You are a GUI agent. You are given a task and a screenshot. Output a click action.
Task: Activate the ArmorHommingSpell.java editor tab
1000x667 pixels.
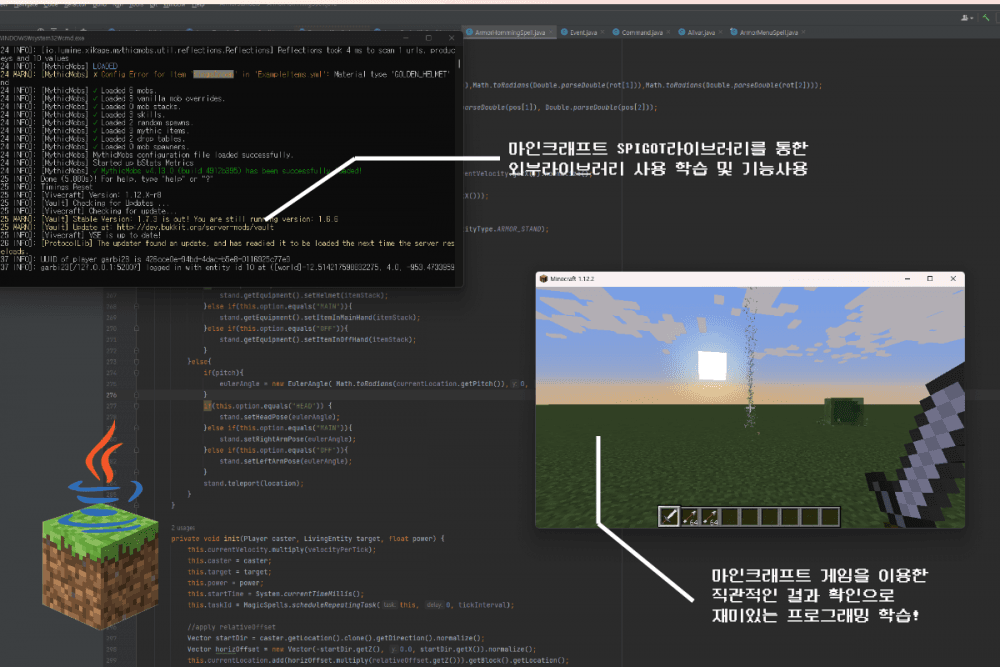[x=510, y=33]
